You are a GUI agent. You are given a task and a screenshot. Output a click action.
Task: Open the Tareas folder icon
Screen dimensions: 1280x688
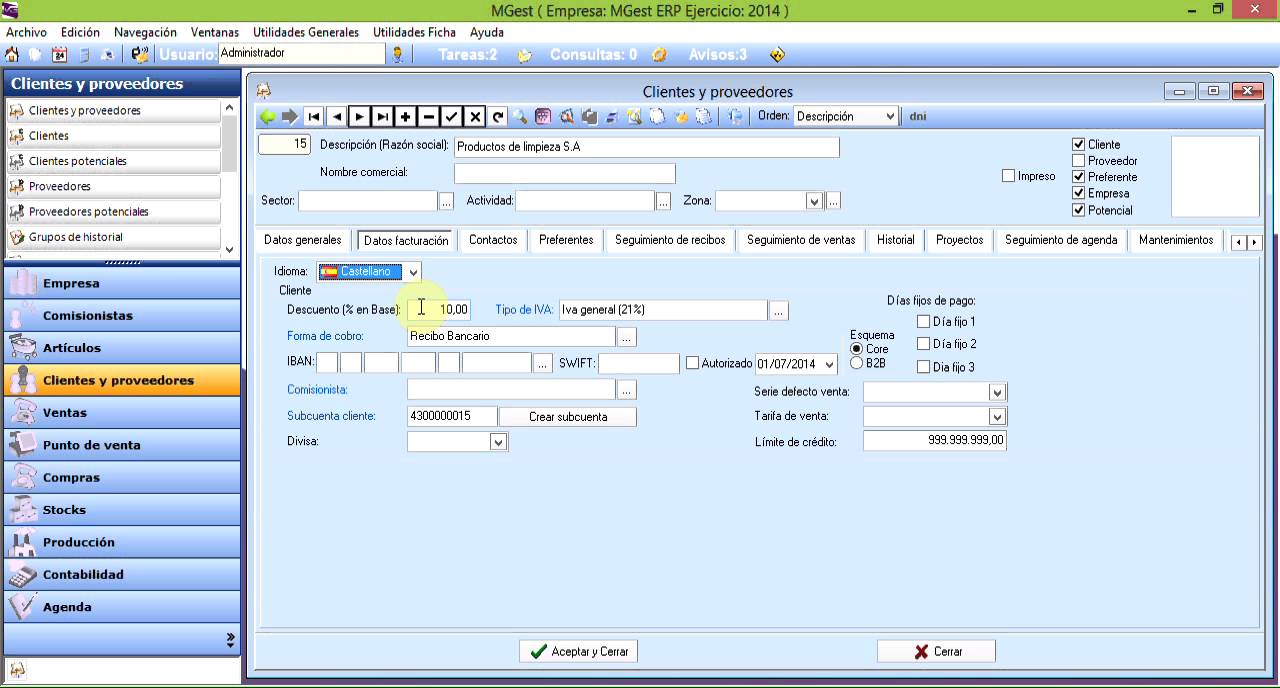click(x=524, y=55)
